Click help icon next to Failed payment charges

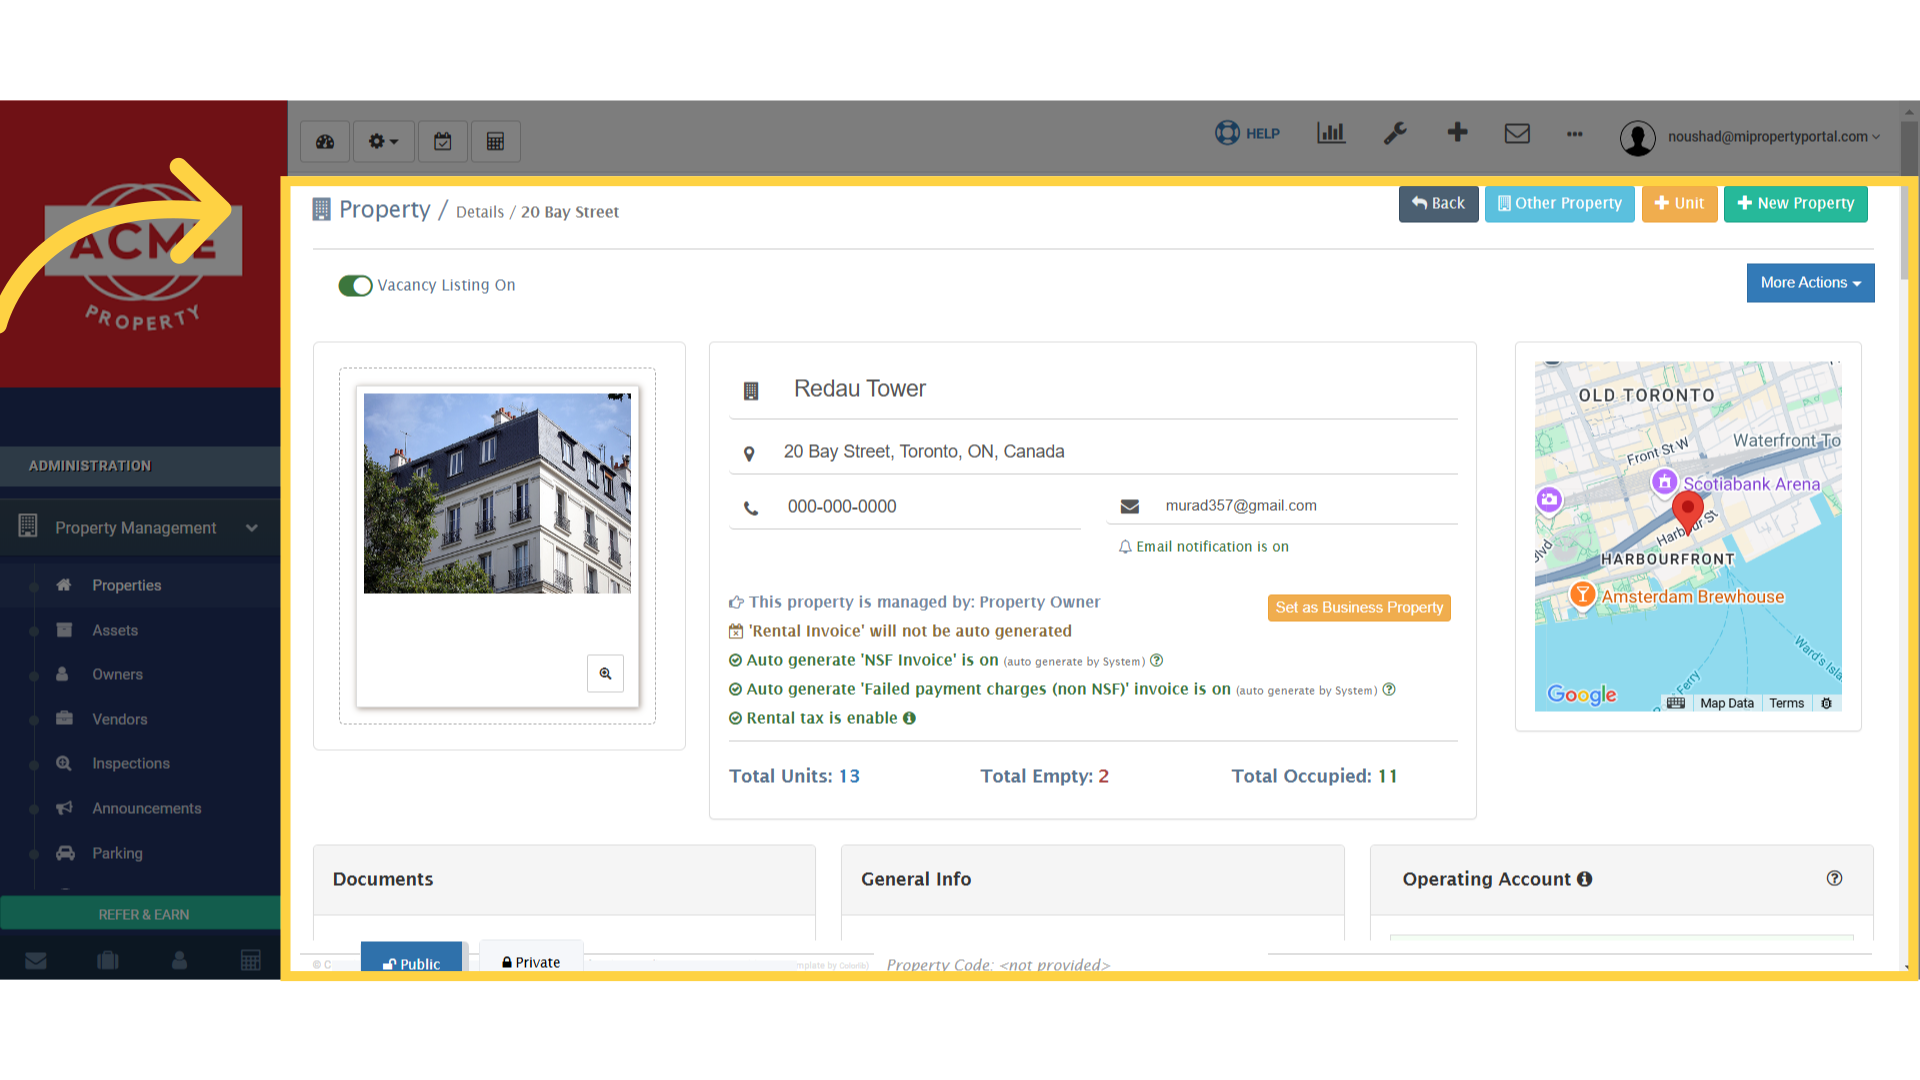click(1389, 689)
